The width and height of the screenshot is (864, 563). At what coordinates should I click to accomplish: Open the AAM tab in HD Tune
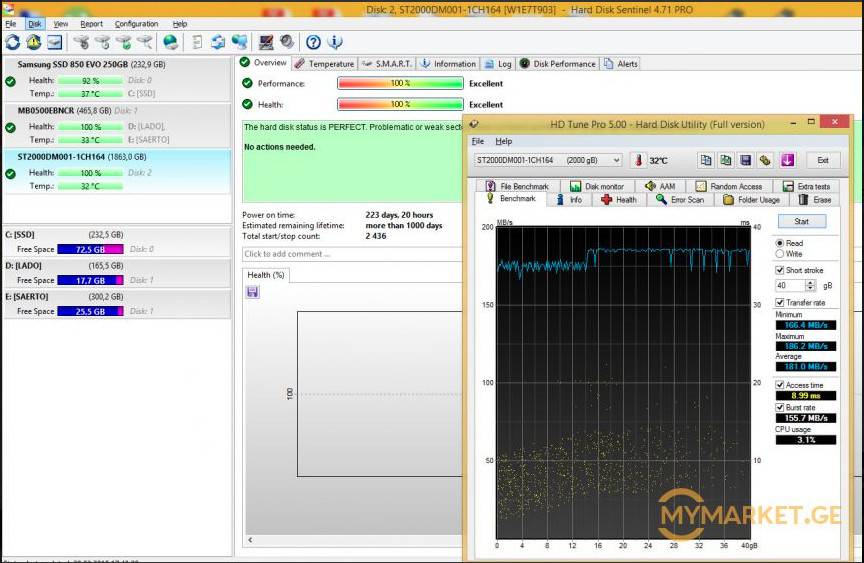(660, 186)
